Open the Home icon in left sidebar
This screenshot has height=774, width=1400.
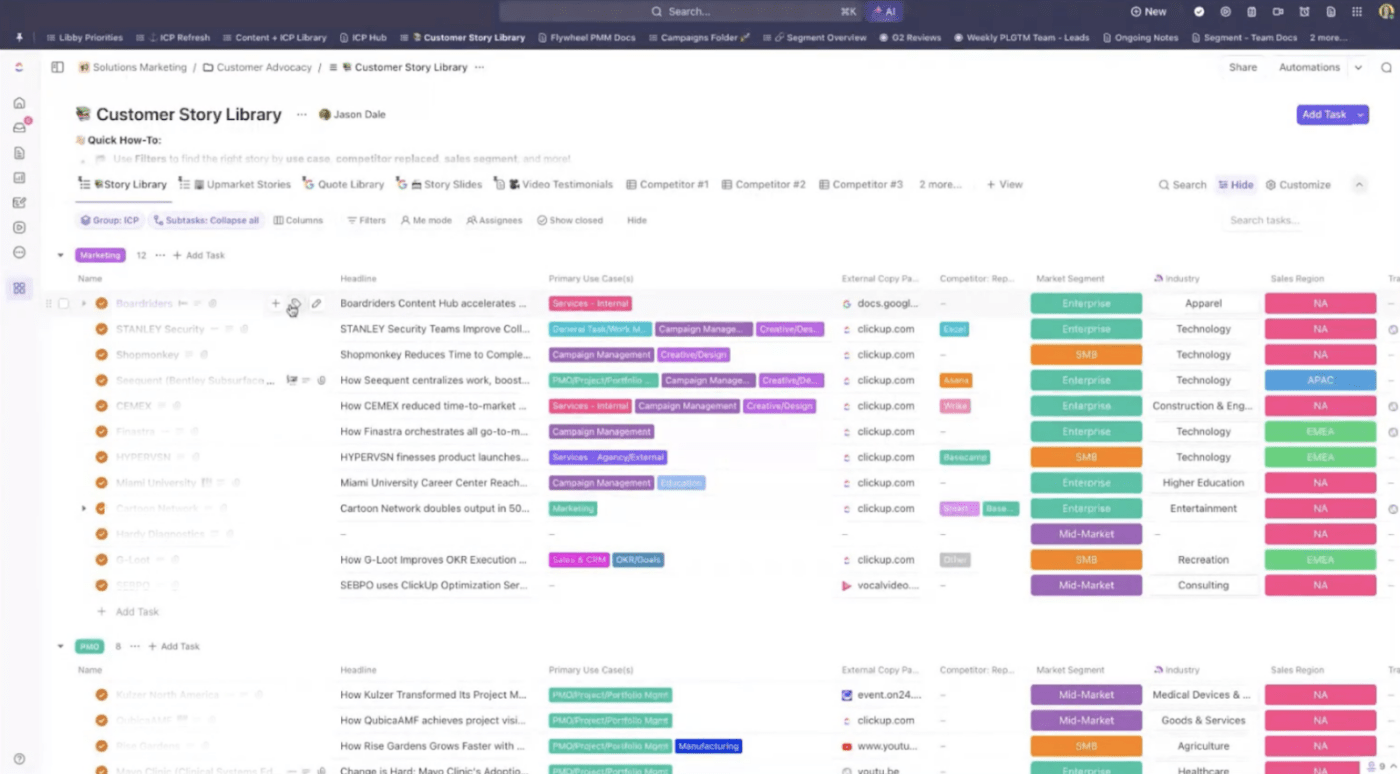coord(19,103)
